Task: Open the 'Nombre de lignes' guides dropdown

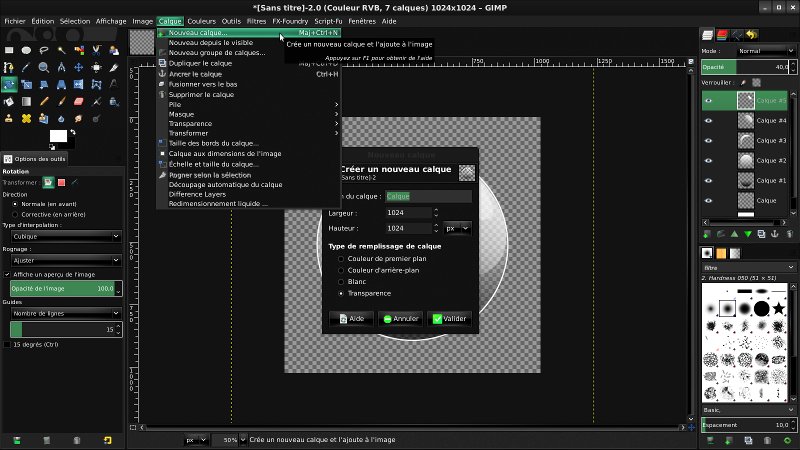Action: (x=66, y=313)
